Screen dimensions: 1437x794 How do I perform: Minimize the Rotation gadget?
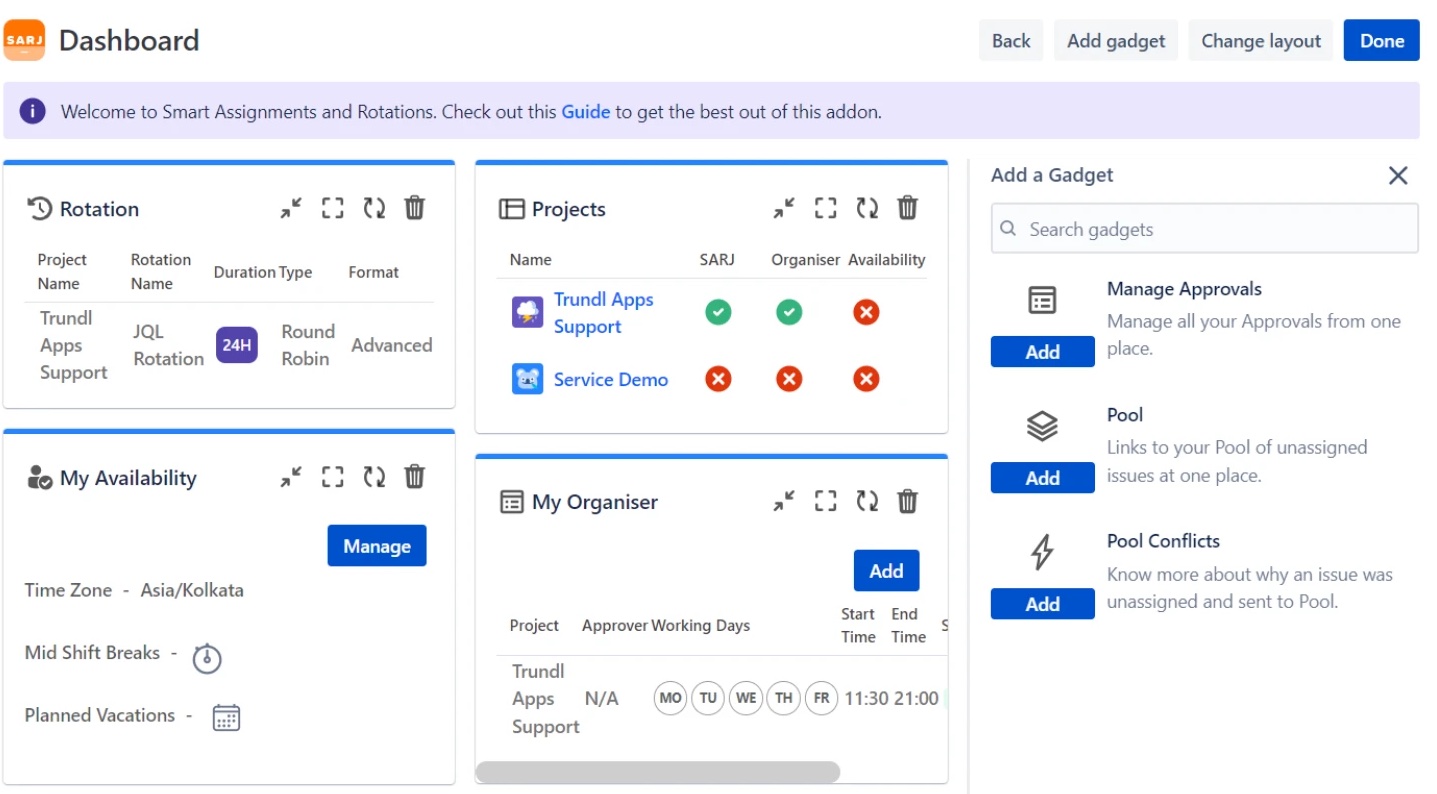click(x=291, y=209)
